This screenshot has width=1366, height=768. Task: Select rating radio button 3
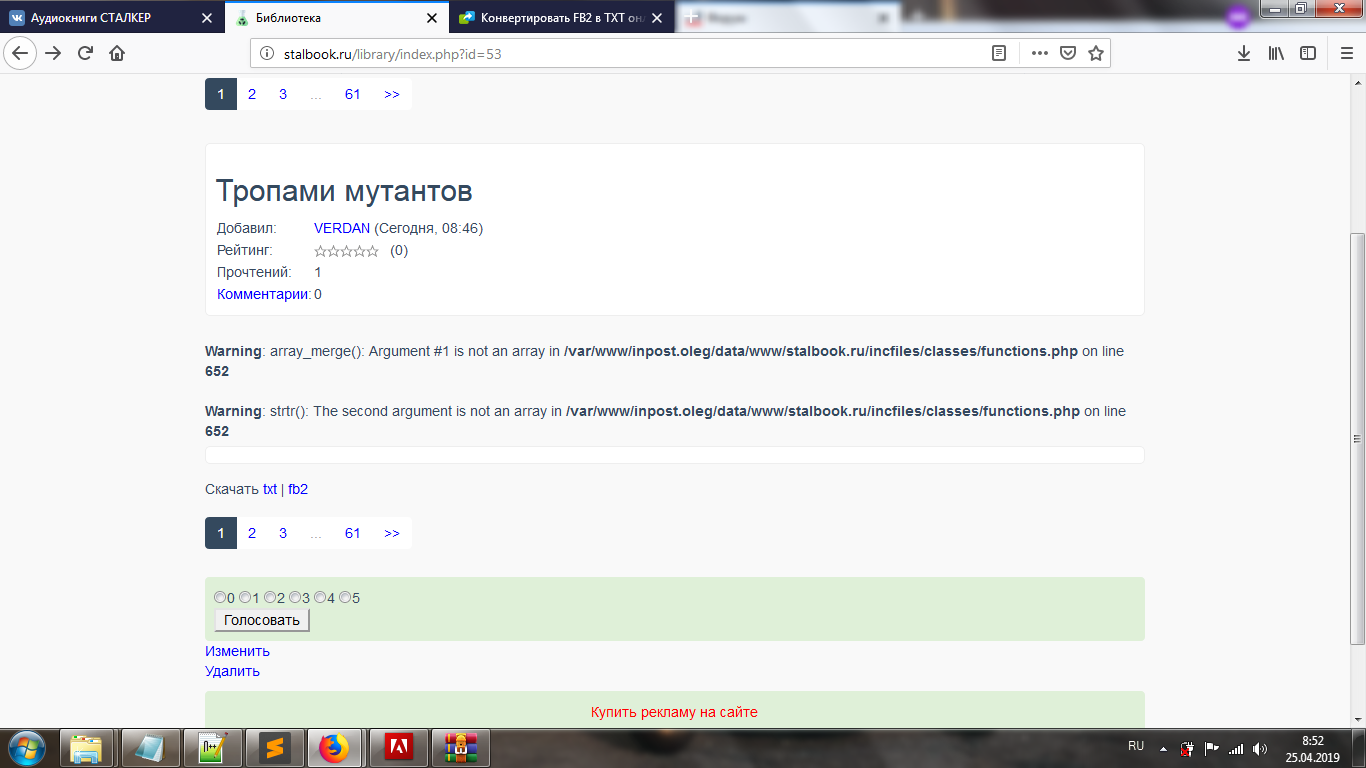pyautogui.click(x=295, y=598)
